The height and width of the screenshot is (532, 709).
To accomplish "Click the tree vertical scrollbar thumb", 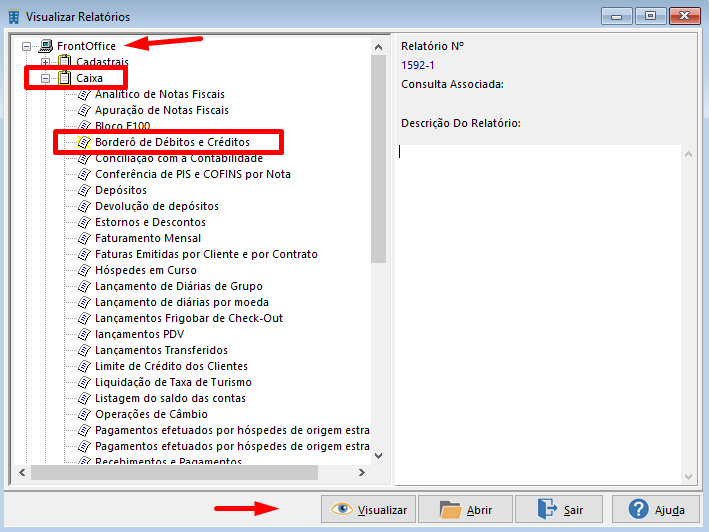I will [378, 159].
